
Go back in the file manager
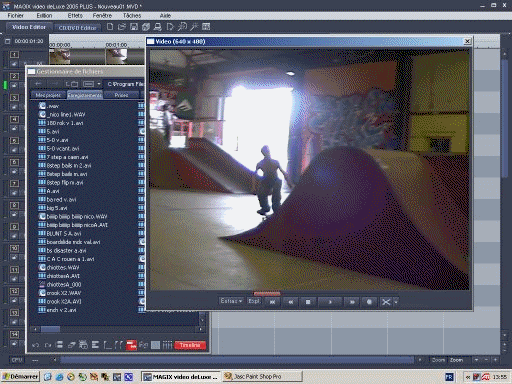pos(38,84)
